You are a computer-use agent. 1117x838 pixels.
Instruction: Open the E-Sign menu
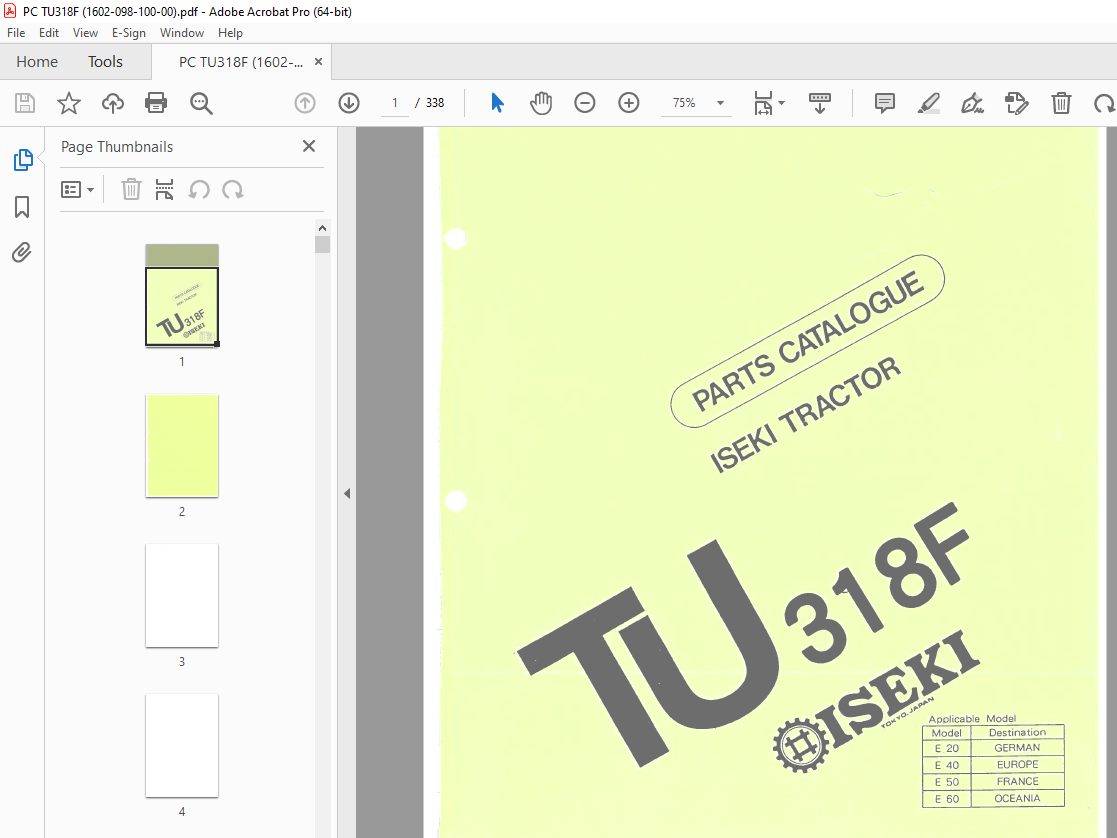coord(128,33)
